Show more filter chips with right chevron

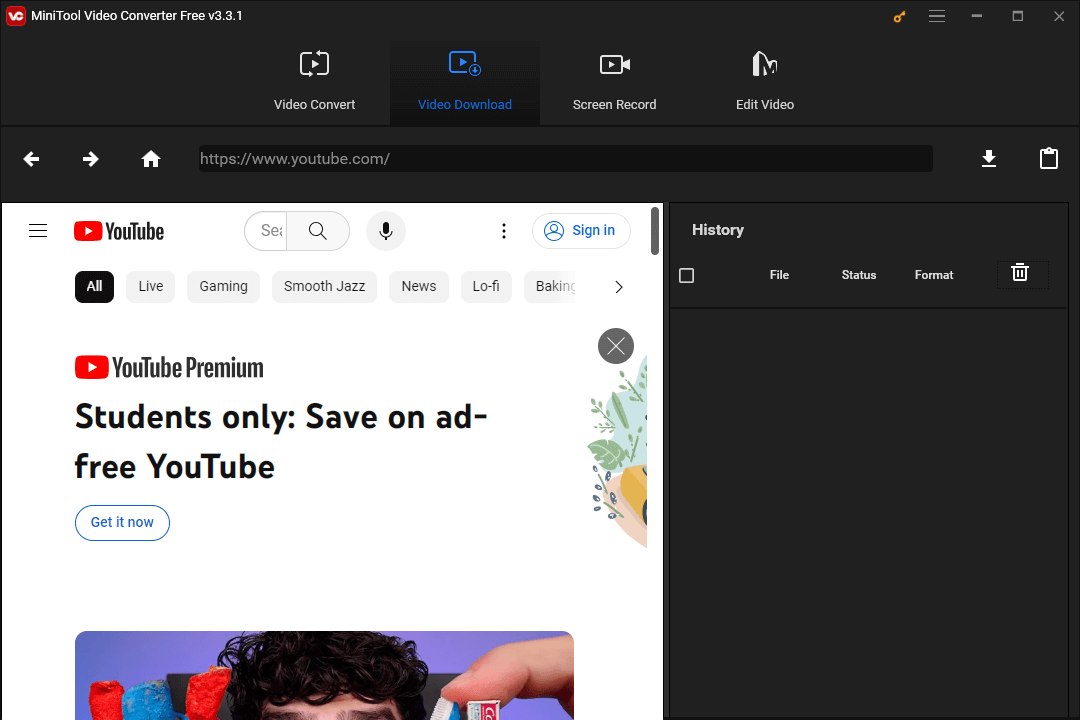pos(619,287)
